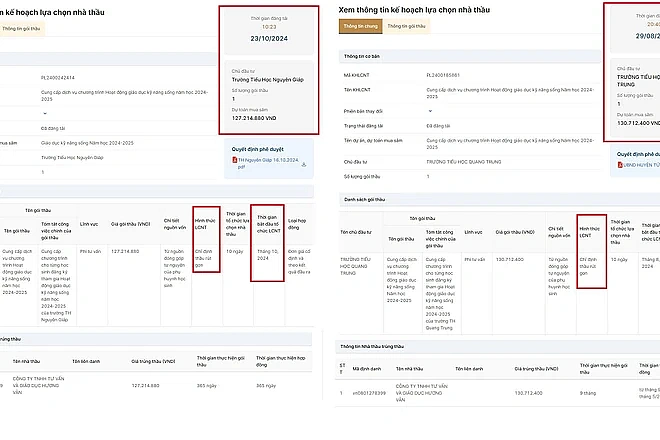Click the 'Trạng thái đăng tải' field label
This screenshot has height=440, width=660.
[x=364, y=126]
